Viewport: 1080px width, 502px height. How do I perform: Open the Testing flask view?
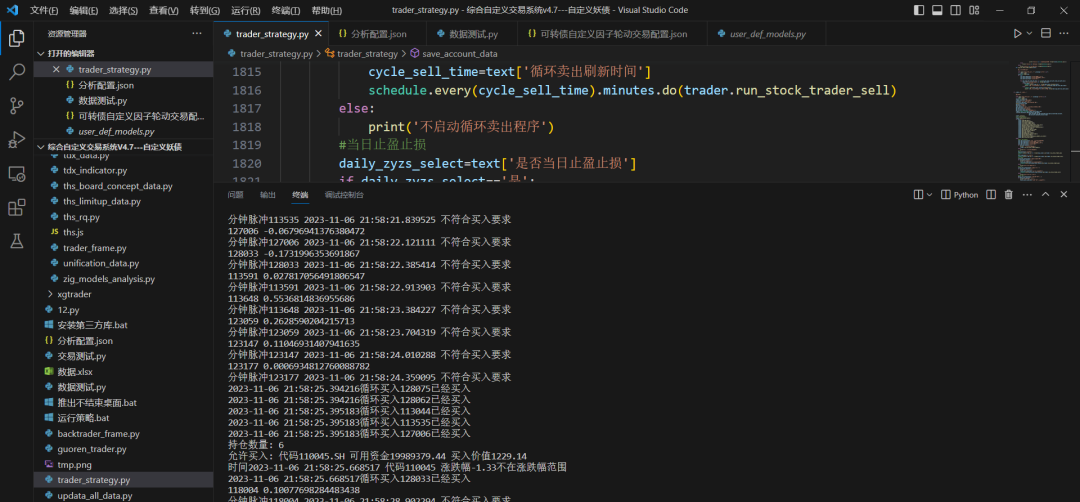point(17,241)
